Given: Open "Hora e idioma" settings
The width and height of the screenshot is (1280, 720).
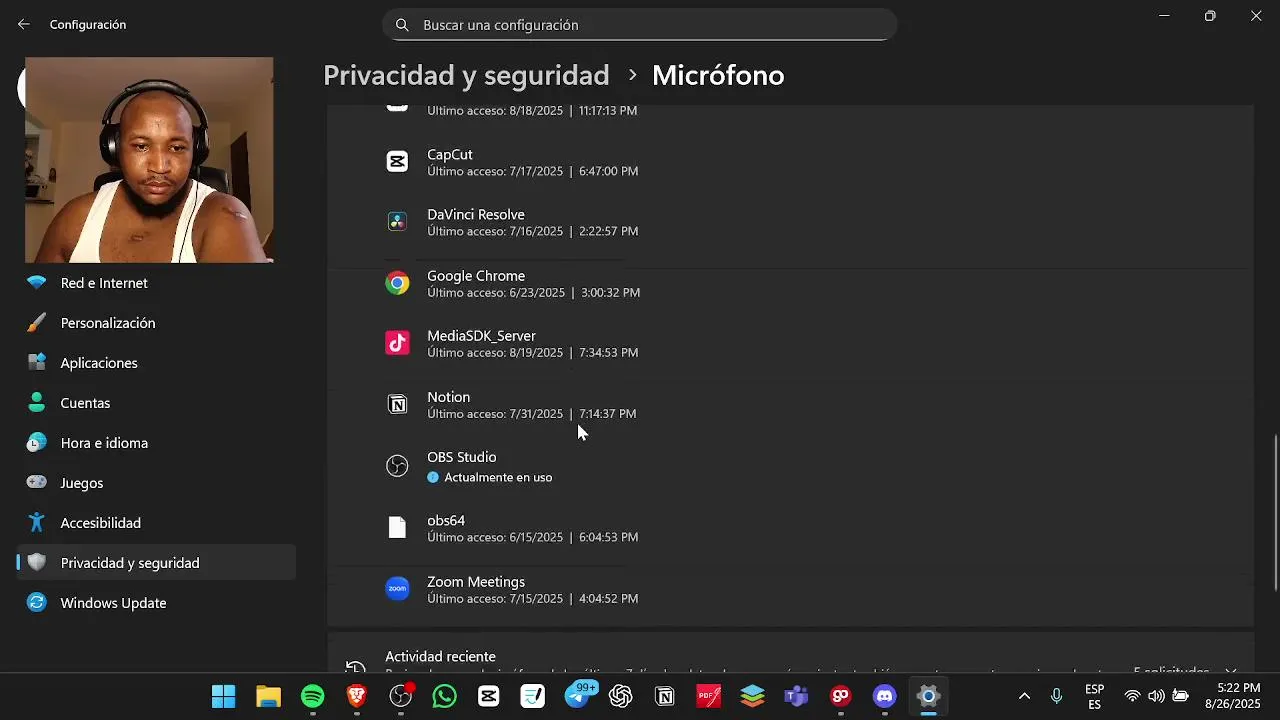Looking at the screenshot, I should pyautogui.click(x=156, y=443).
